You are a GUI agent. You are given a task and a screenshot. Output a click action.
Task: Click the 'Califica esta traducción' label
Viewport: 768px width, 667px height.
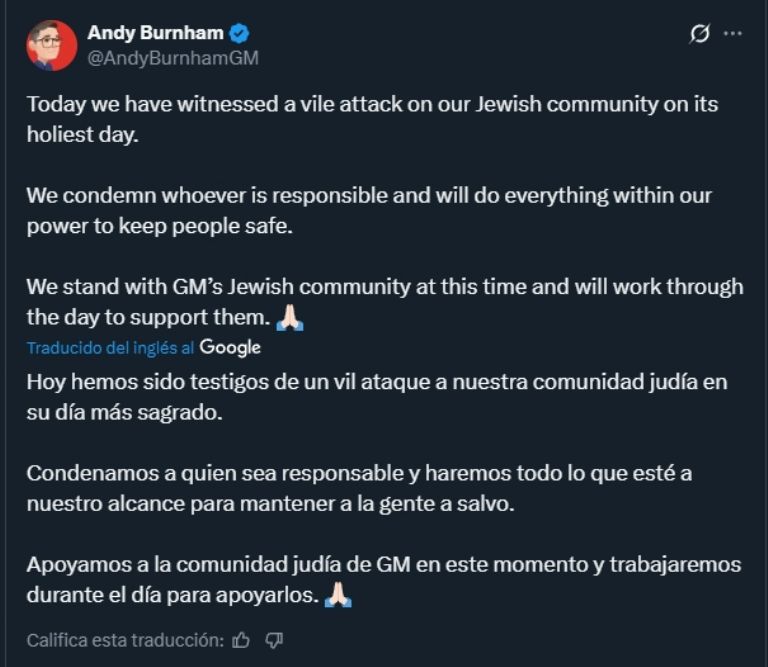pyautogui.click(x=124, y=640)
